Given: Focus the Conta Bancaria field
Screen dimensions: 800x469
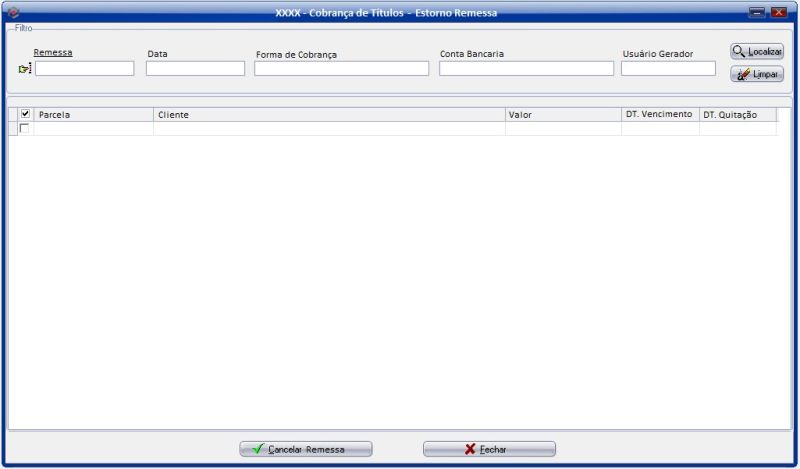Looking at the screenshot, I should click(526, 68).
